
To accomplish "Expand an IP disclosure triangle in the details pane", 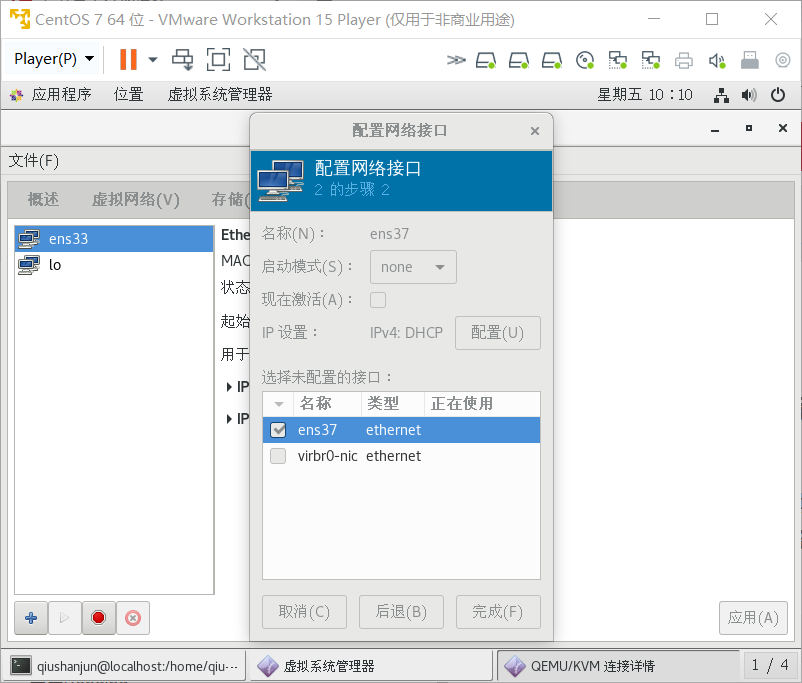I will 230,386.
